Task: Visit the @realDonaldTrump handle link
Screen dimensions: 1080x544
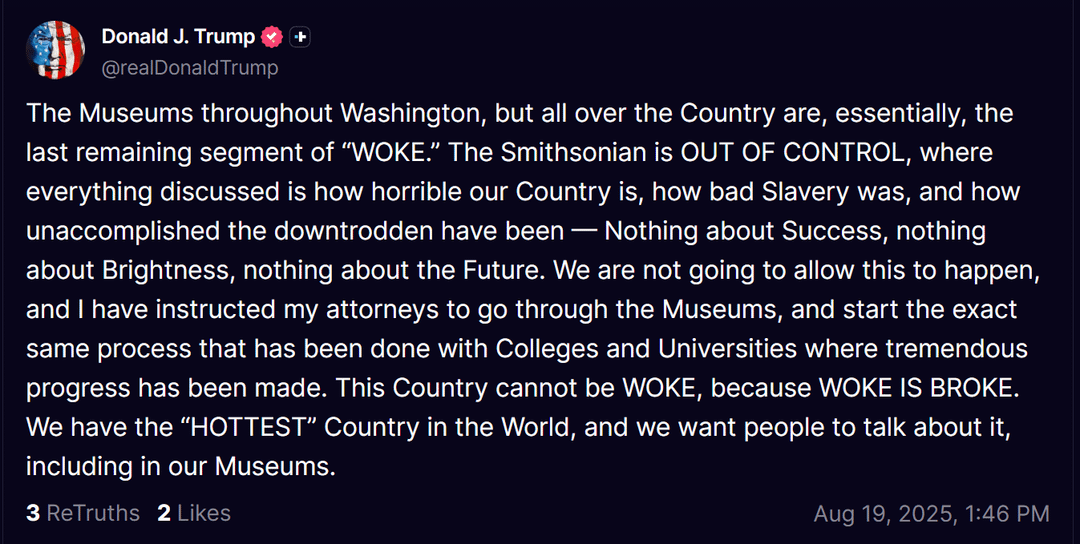Action: [190, 68]
